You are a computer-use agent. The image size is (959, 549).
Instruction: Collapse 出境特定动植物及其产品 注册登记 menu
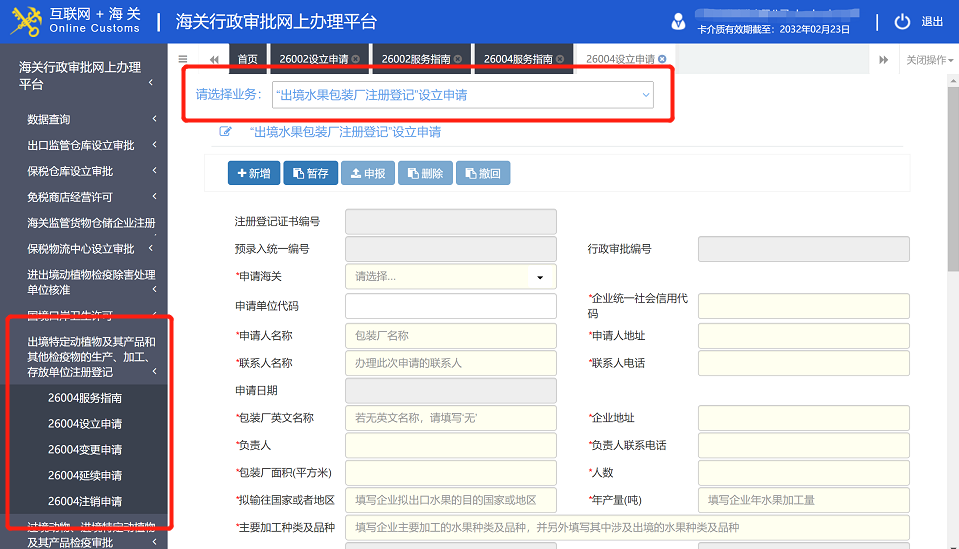tap(84, 356)
